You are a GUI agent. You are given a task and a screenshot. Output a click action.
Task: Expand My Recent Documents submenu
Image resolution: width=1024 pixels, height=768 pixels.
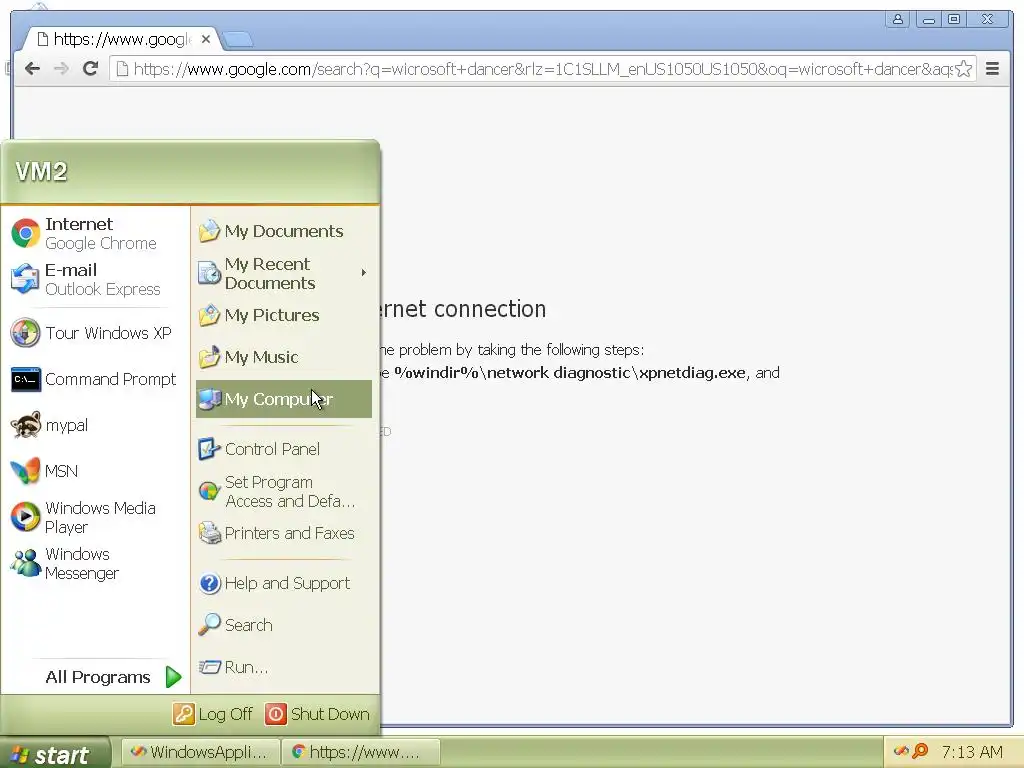[283, 273]
